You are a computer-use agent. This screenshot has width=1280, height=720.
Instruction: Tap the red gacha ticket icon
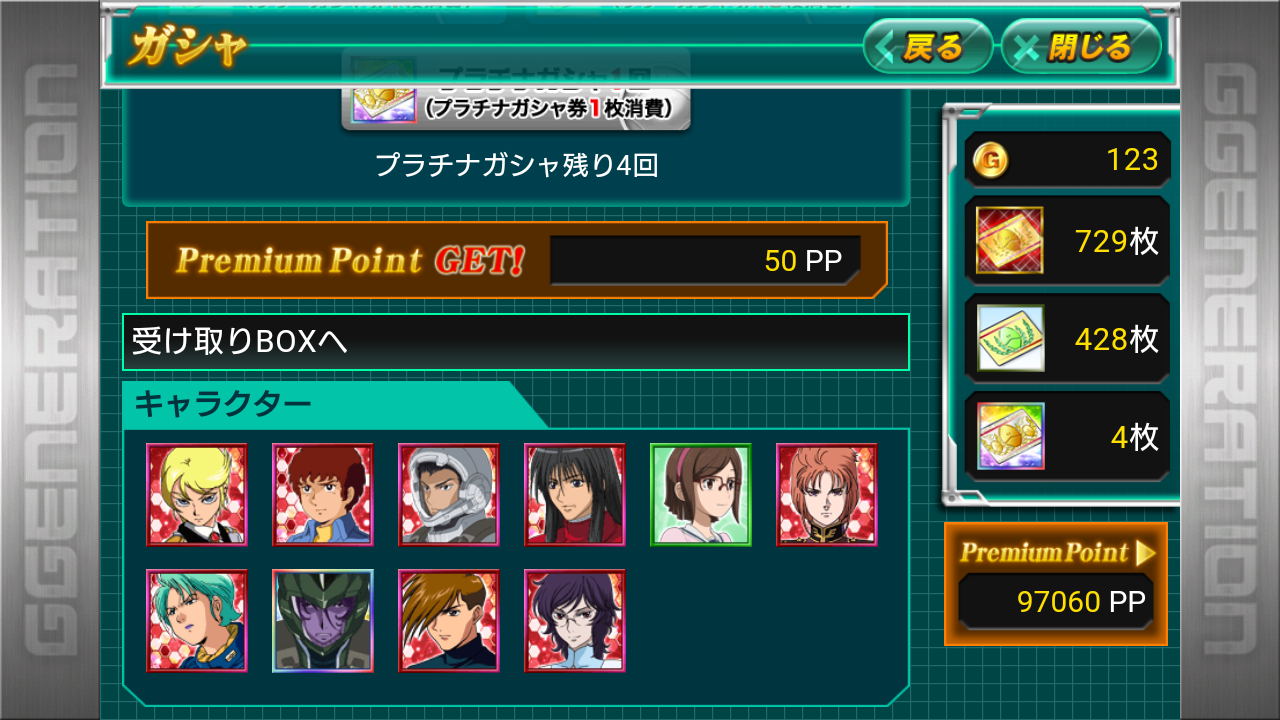(x=1009, y=241)
